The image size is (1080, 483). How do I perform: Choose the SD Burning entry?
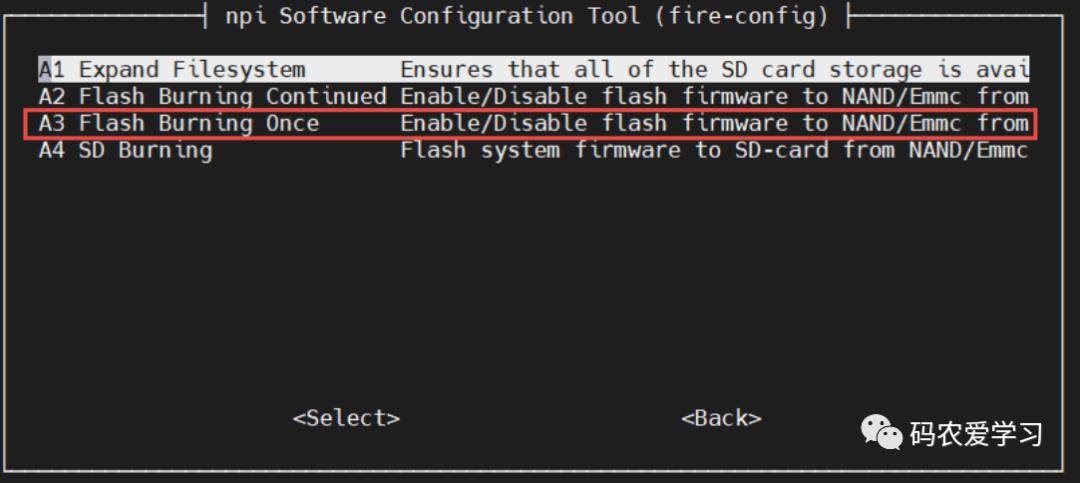(534, 151)
